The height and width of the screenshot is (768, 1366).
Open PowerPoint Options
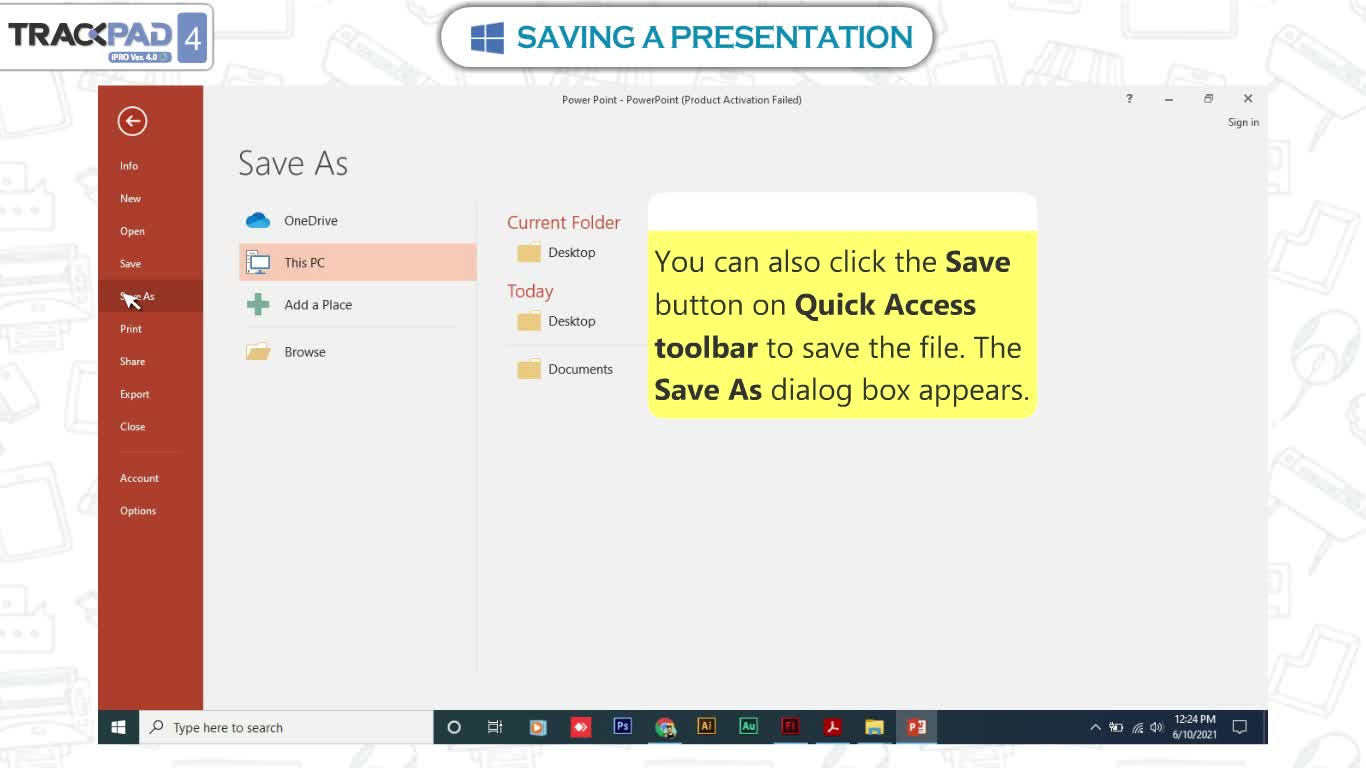(138, 511)
